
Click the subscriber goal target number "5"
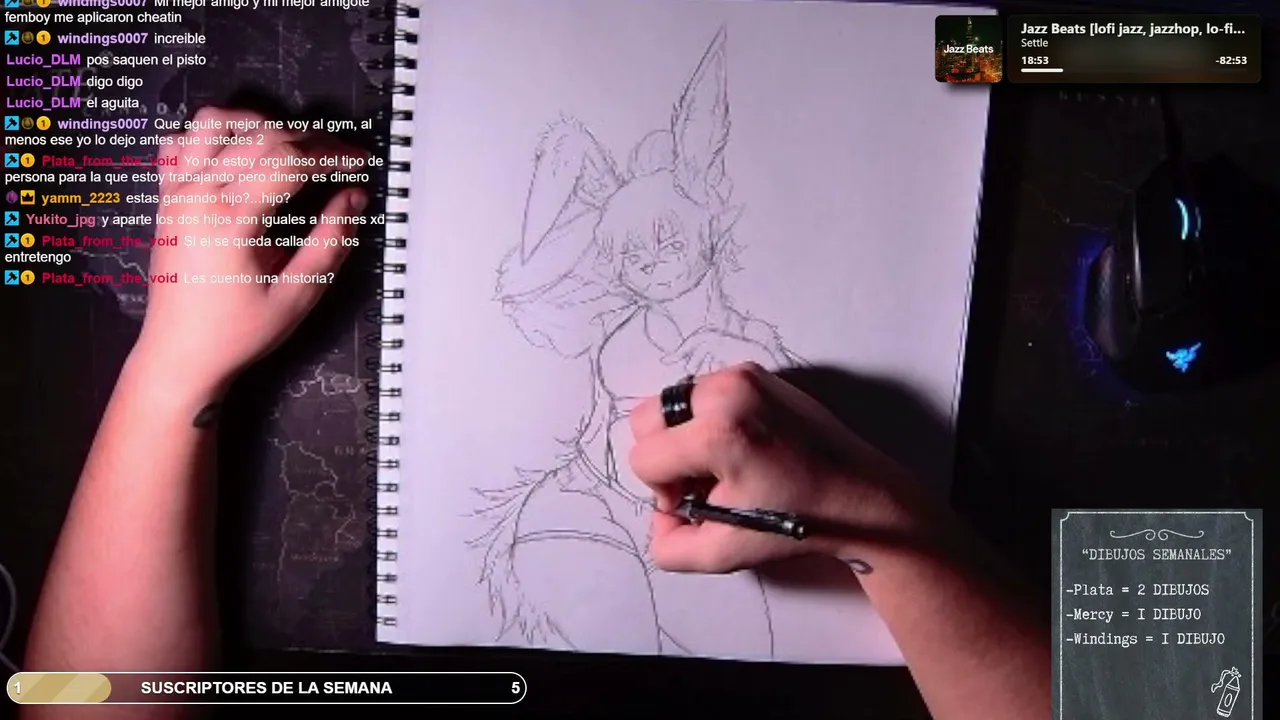[515, 688]
